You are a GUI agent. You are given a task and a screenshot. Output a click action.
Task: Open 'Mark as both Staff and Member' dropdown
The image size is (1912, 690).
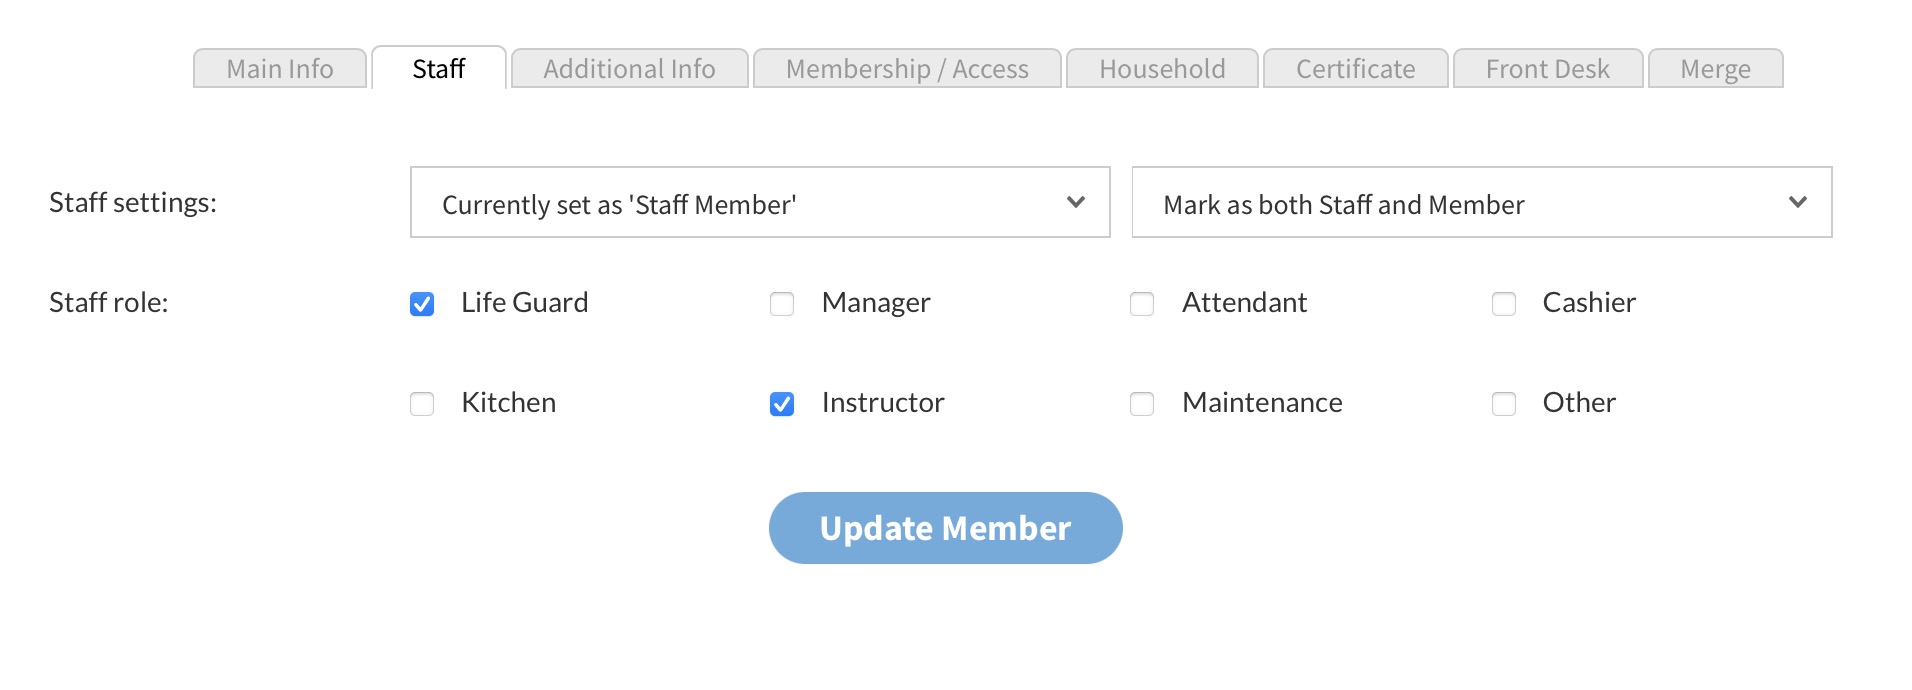point(1481,203)
